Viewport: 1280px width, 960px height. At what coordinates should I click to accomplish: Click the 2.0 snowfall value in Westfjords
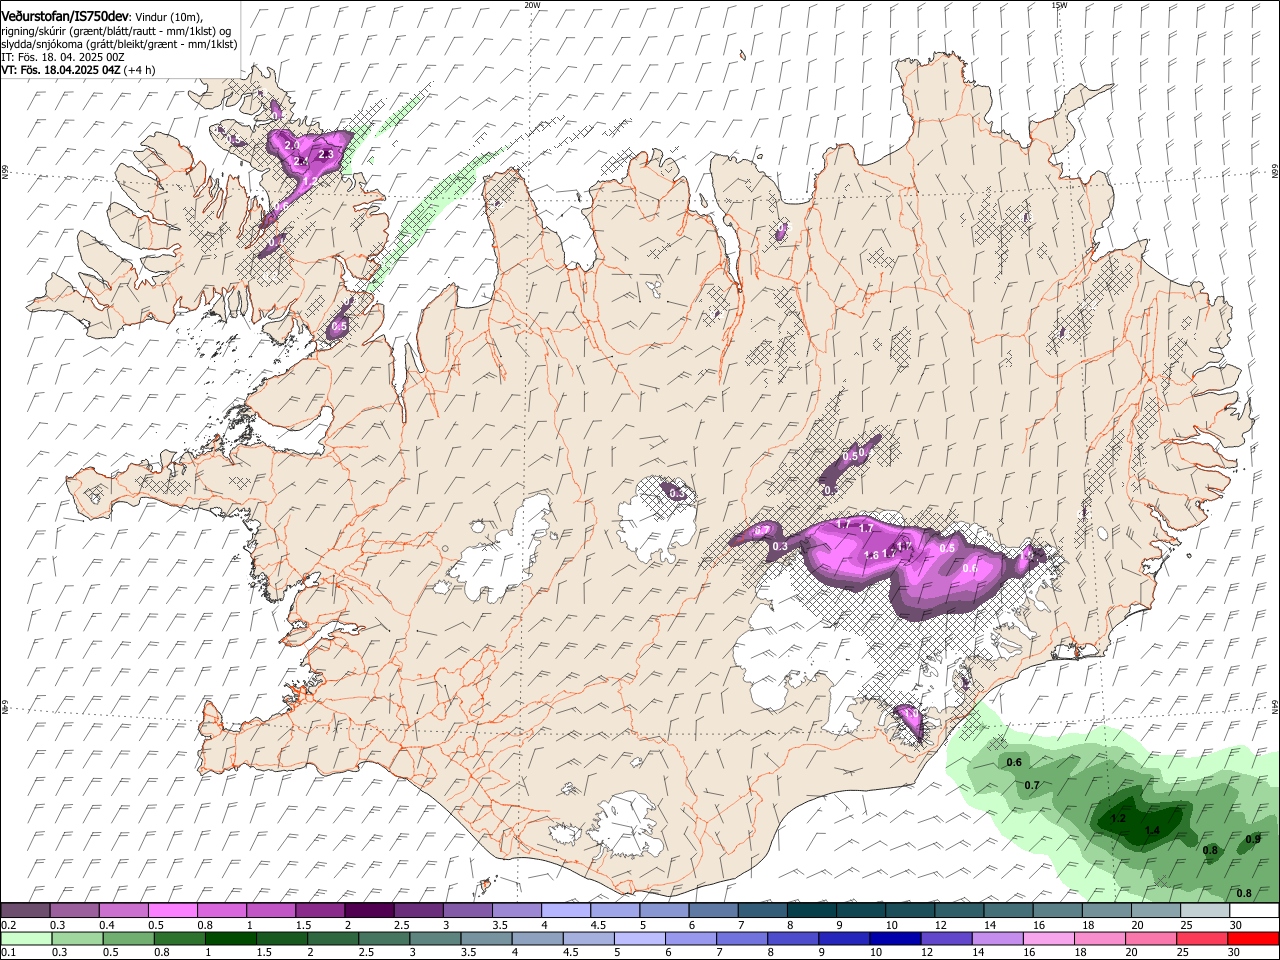pyautogui.click(x=292, y=146)
